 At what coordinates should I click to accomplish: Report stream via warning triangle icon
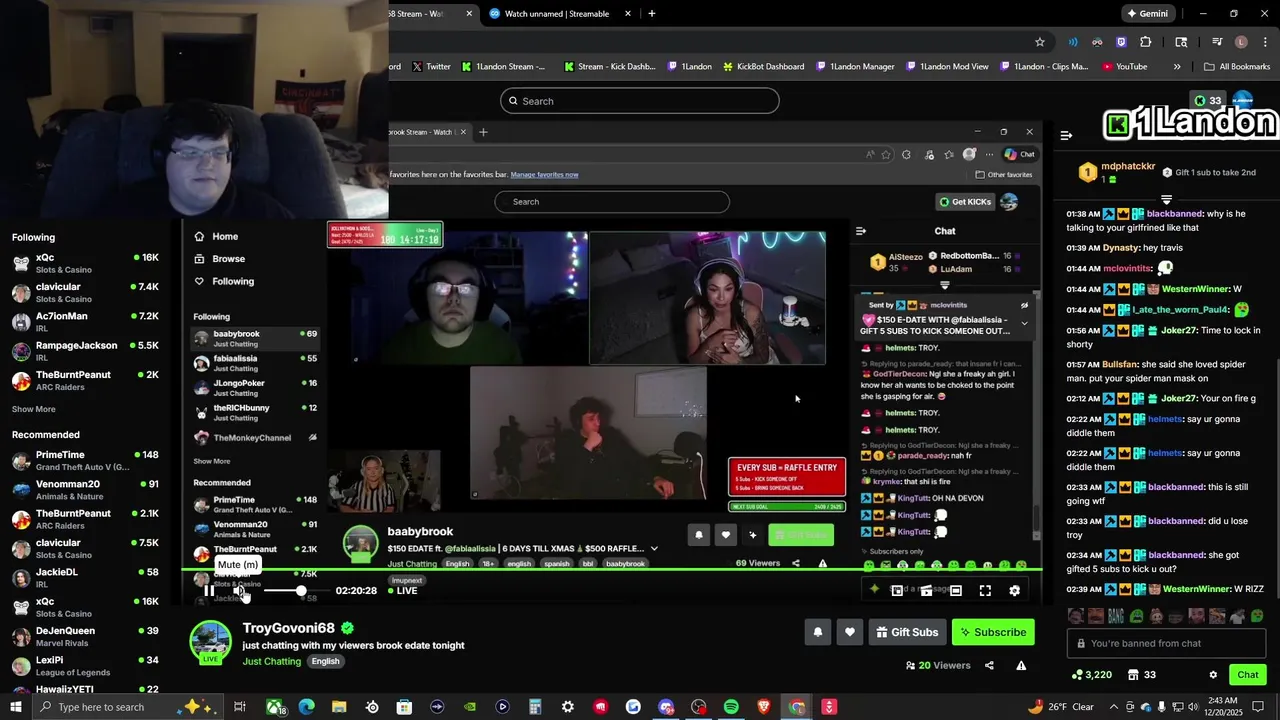coord(1021,665)
